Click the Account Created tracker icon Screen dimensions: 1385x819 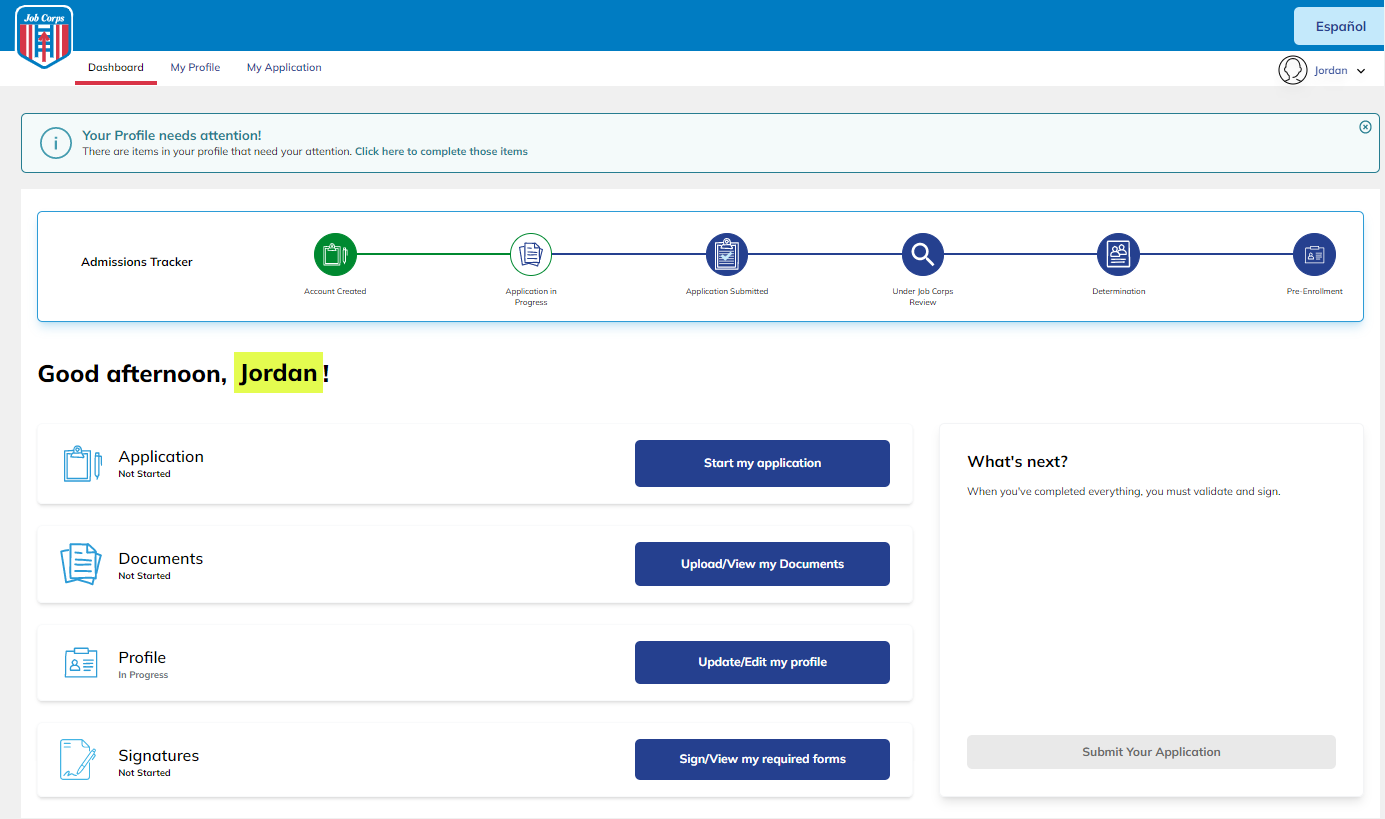tap(335, 255)
